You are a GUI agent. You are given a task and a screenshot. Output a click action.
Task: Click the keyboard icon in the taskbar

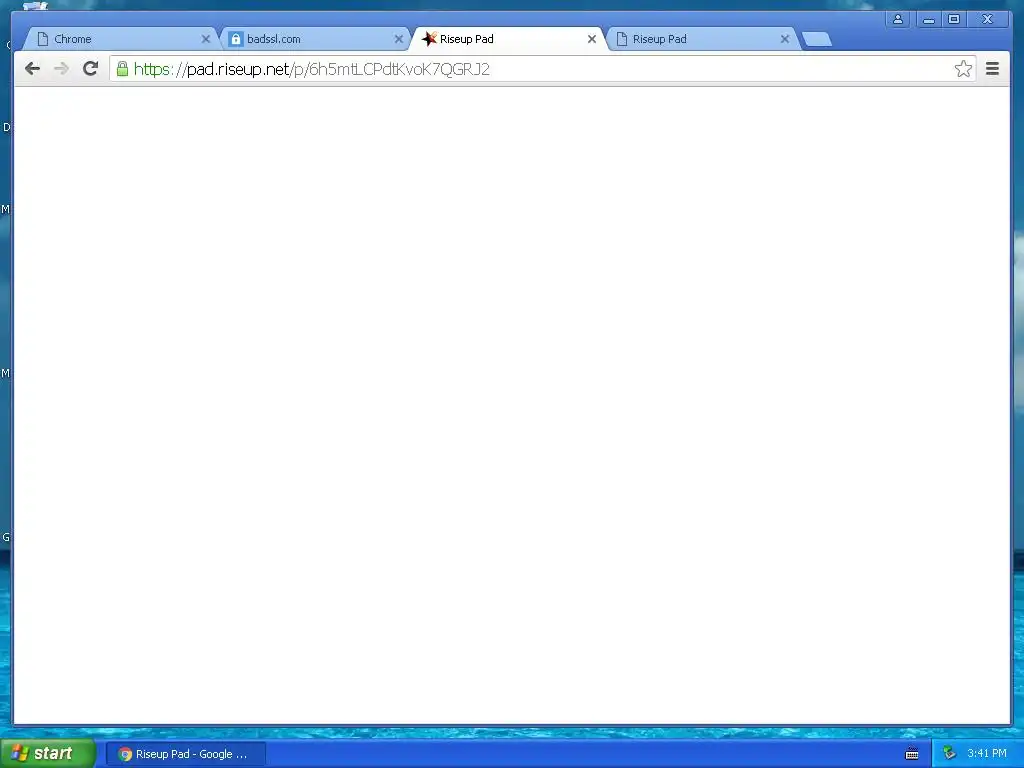pyautogui.click(x=912, y=754)
